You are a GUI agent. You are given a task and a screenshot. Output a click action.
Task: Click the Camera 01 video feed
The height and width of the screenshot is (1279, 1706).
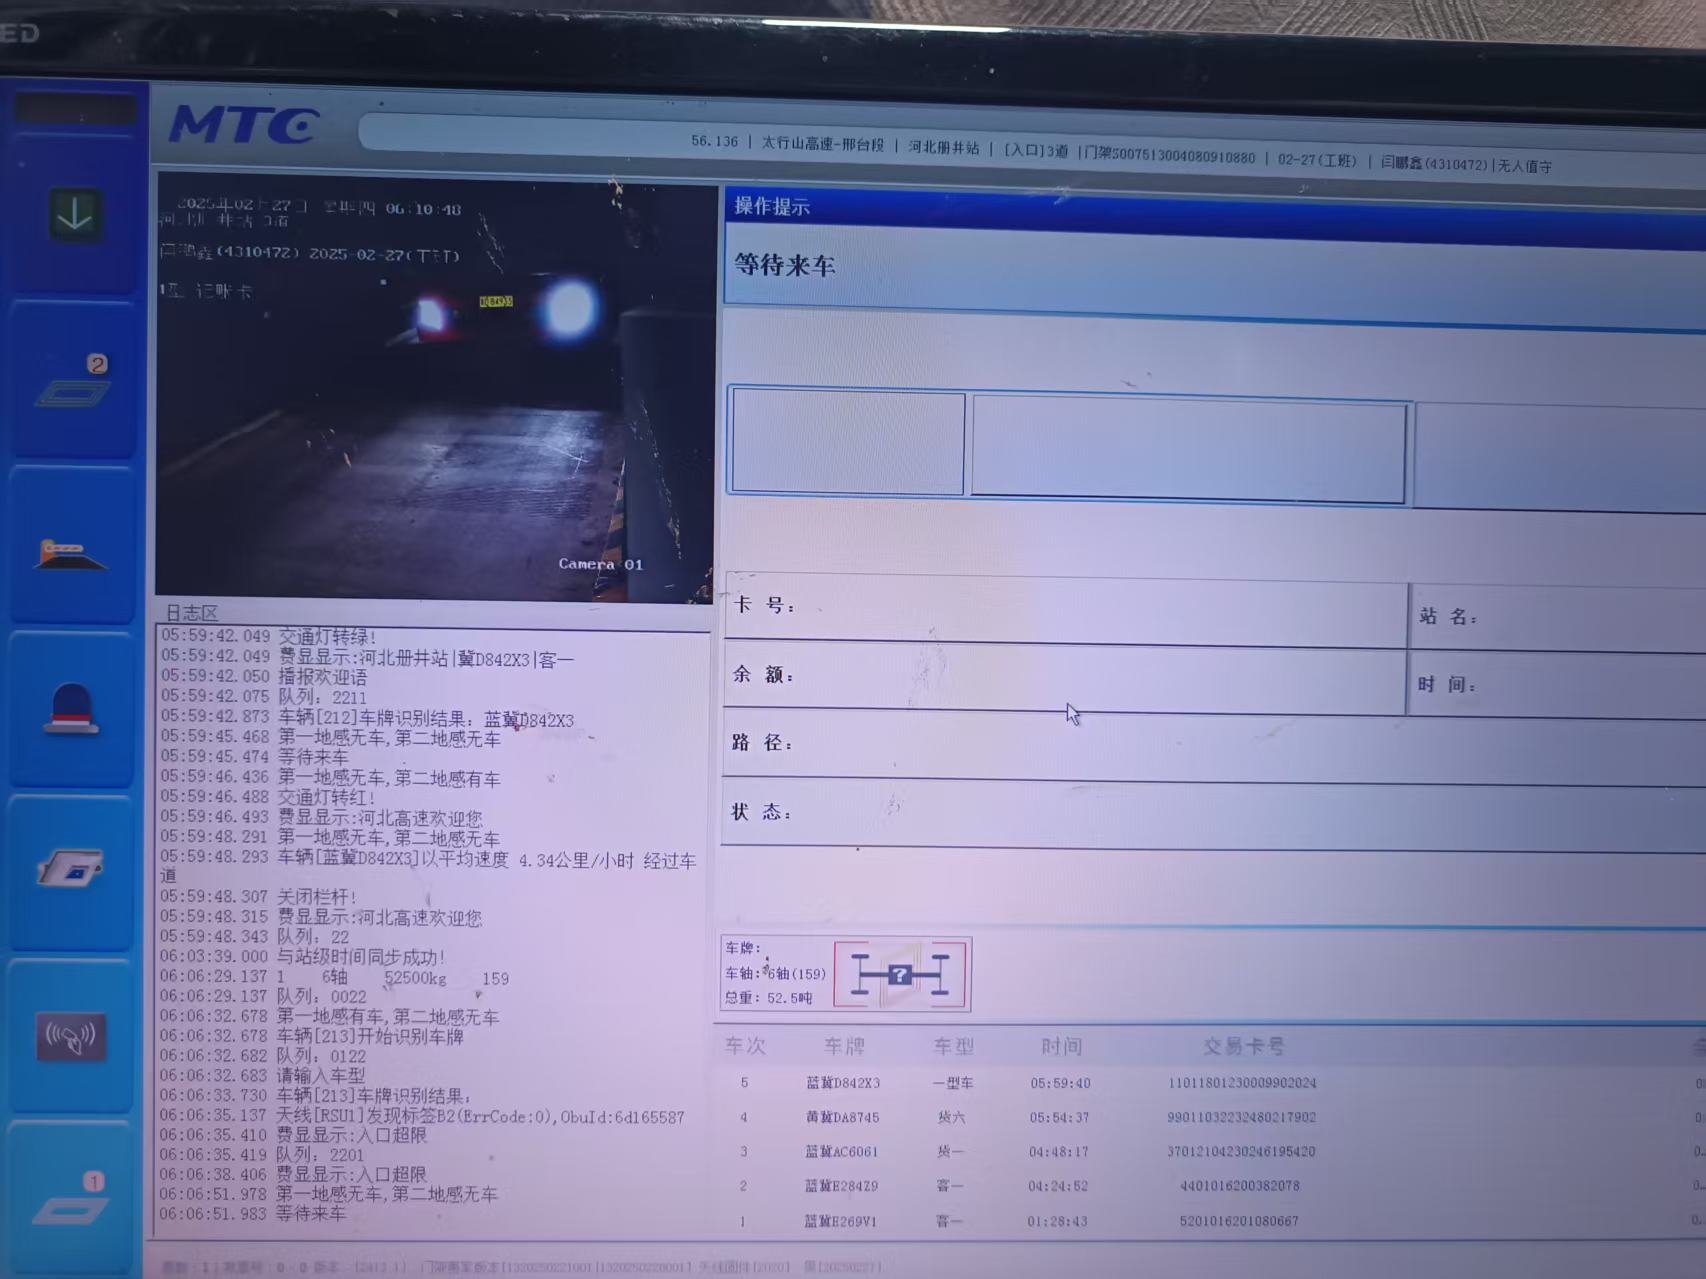[x=436, y=390]
